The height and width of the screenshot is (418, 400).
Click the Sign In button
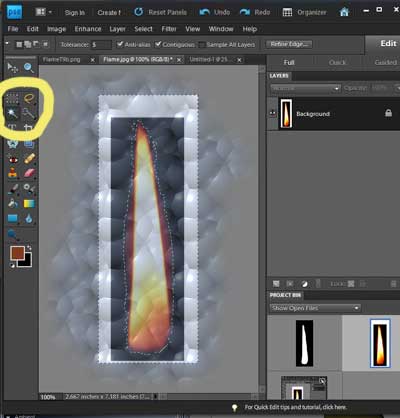(x=75, y=12)
